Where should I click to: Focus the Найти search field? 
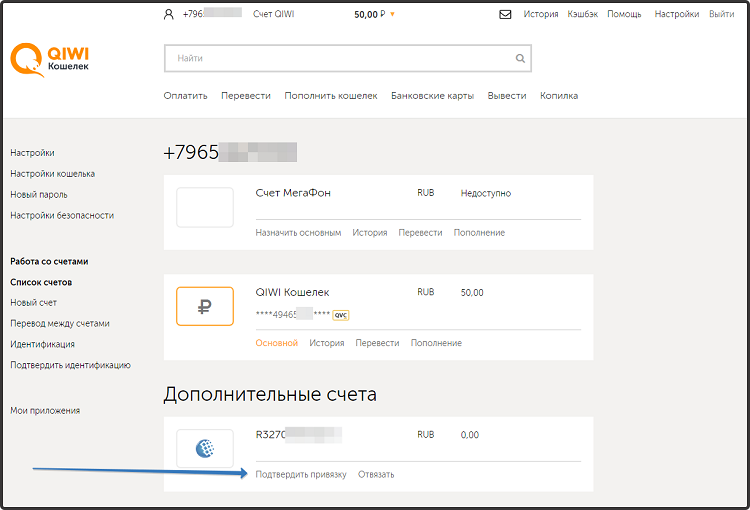click(348, 58)
